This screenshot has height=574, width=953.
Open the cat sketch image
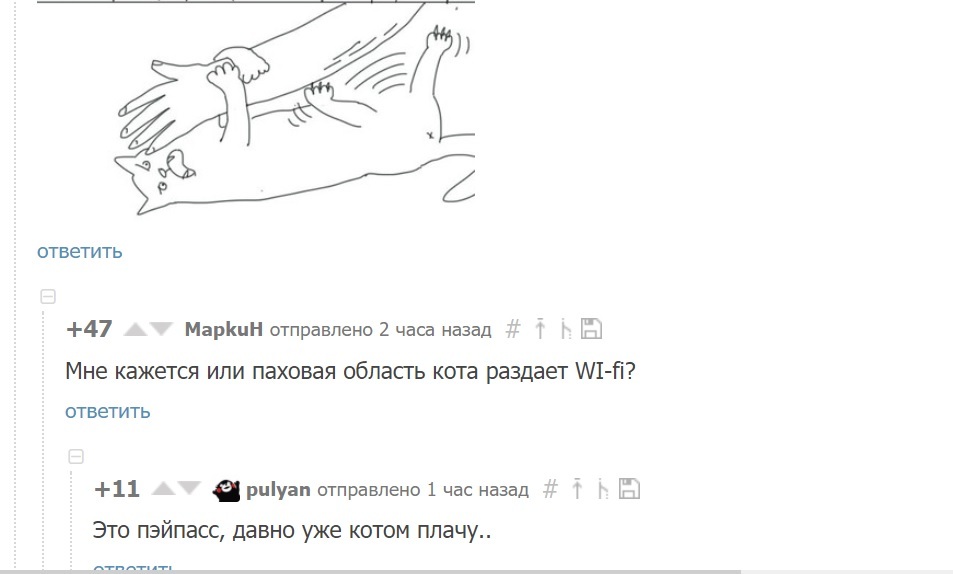point(256,108)
